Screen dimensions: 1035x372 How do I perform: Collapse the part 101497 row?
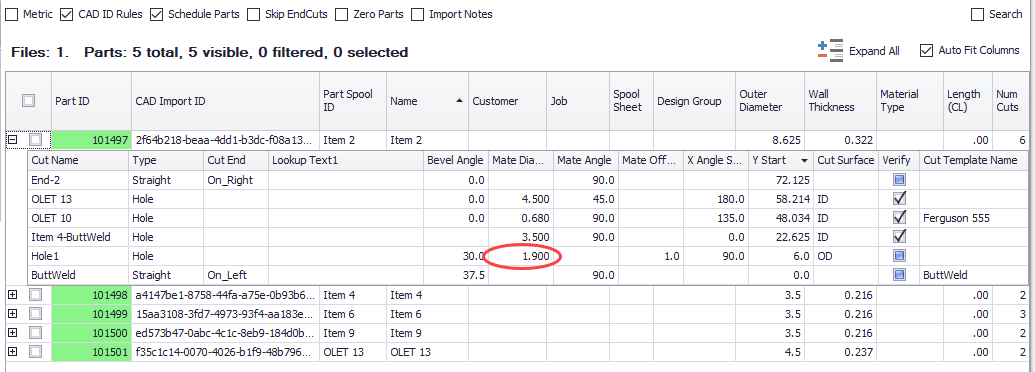12,140
